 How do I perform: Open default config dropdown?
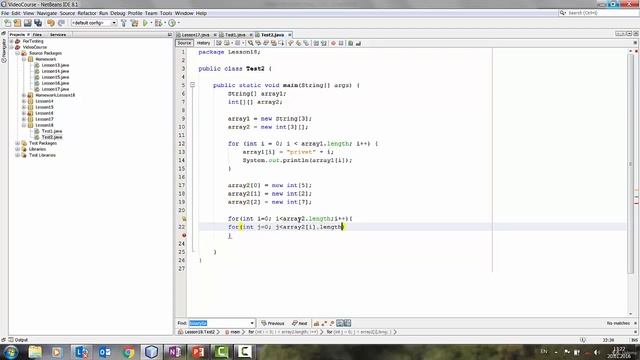[x=114, y=23]
